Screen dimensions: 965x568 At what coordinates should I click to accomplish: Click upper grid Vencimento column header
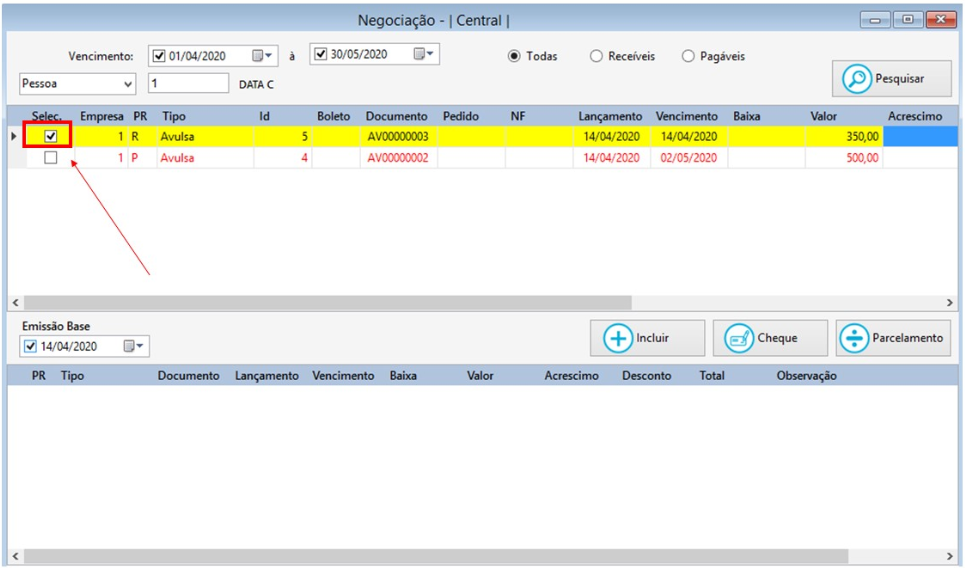point(687,116)
